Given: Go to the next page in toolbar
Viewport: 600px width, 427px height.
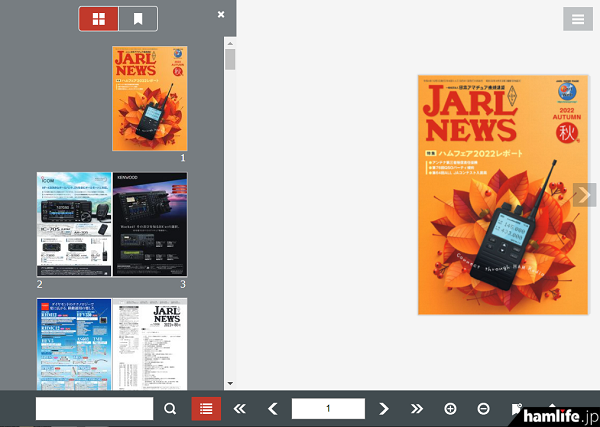Looking at the screenshot, I should pos(384,408).
